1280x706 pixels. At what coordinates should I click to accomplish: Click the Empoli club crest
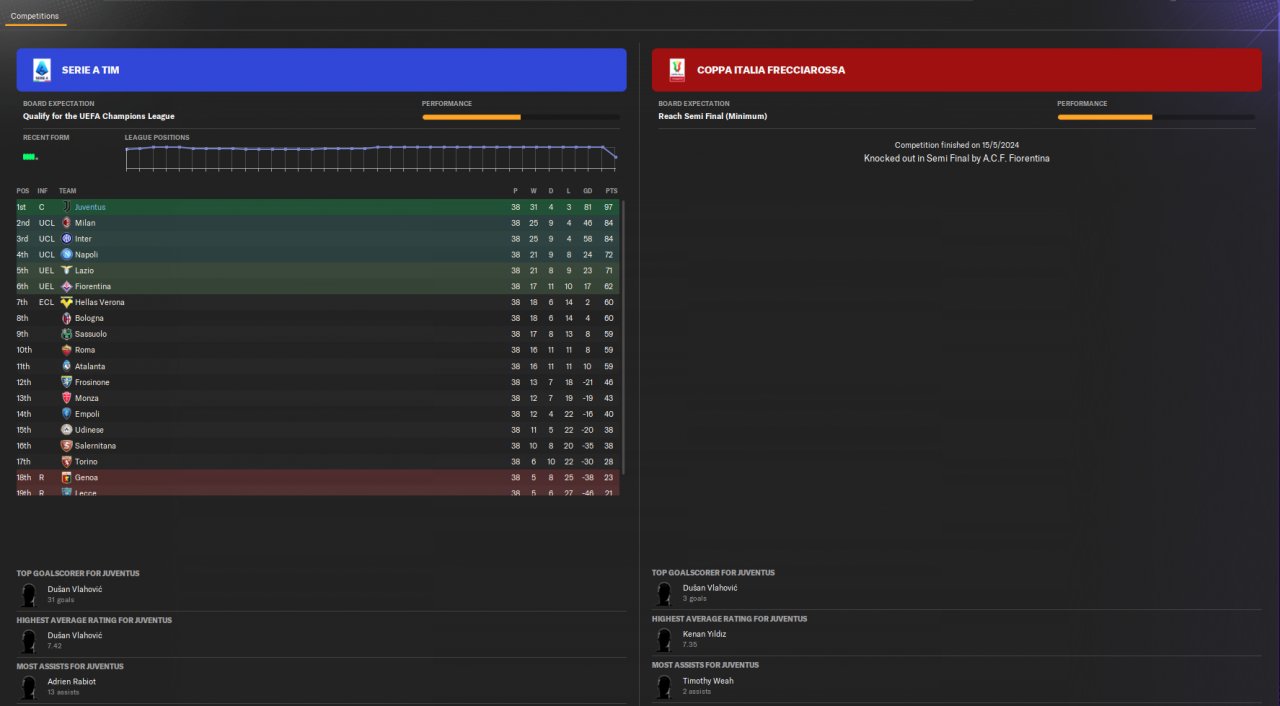click(x=66, y=414)
